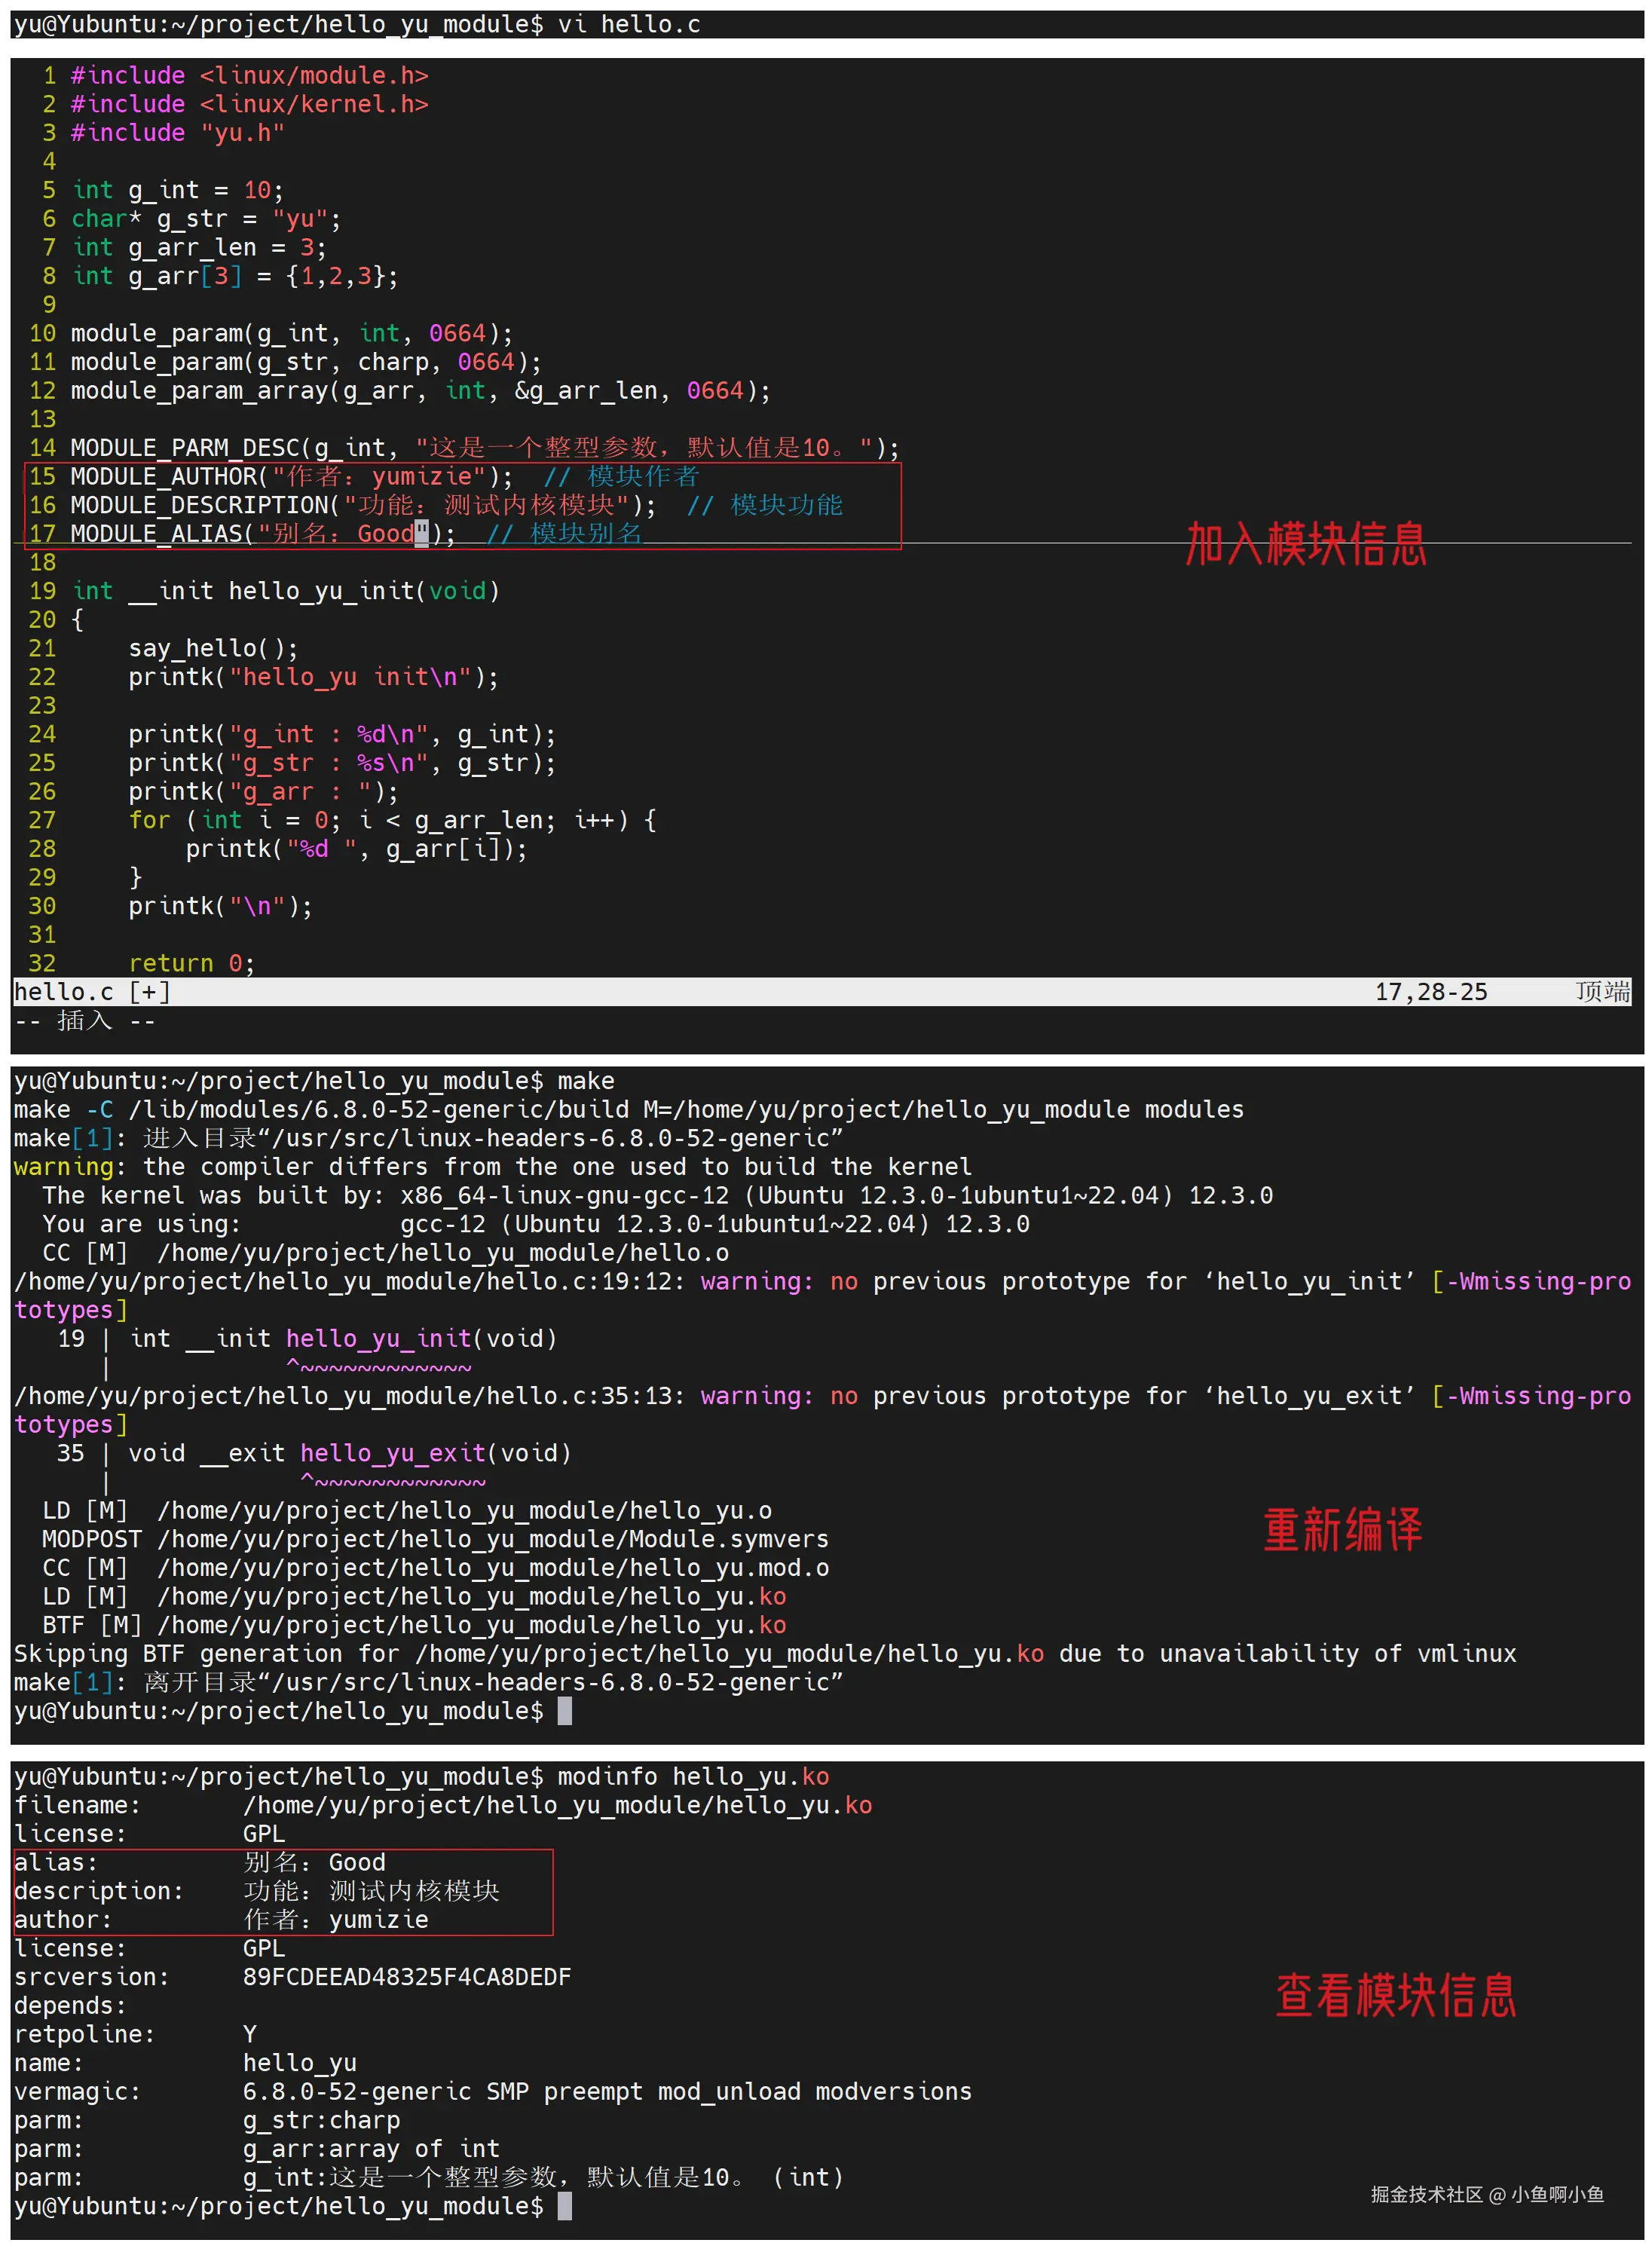1652x2252 pixels.
Task: Click the alias '别名: Good' output value
Action: coord(314,1862)
